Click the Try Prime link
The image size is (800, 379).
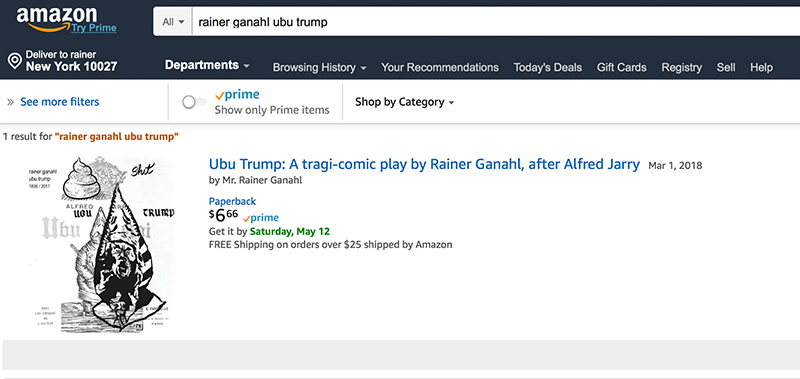point(94,28)
